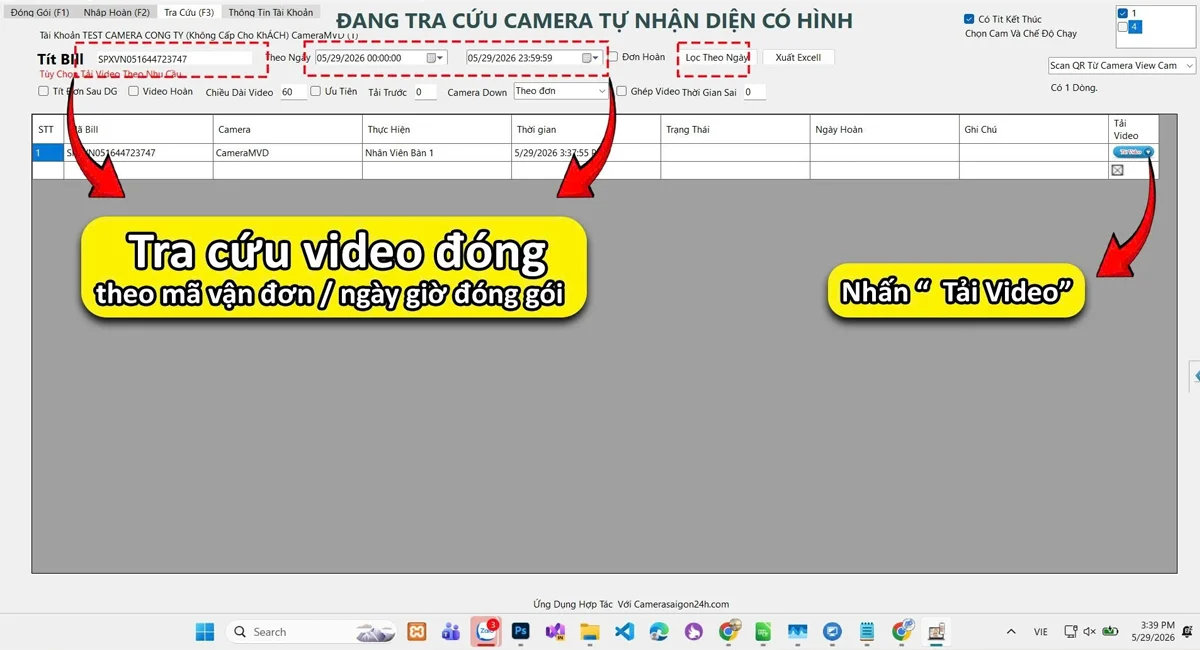
Task: Click the Ghi Chú column header
Action: coord(1033,130)
